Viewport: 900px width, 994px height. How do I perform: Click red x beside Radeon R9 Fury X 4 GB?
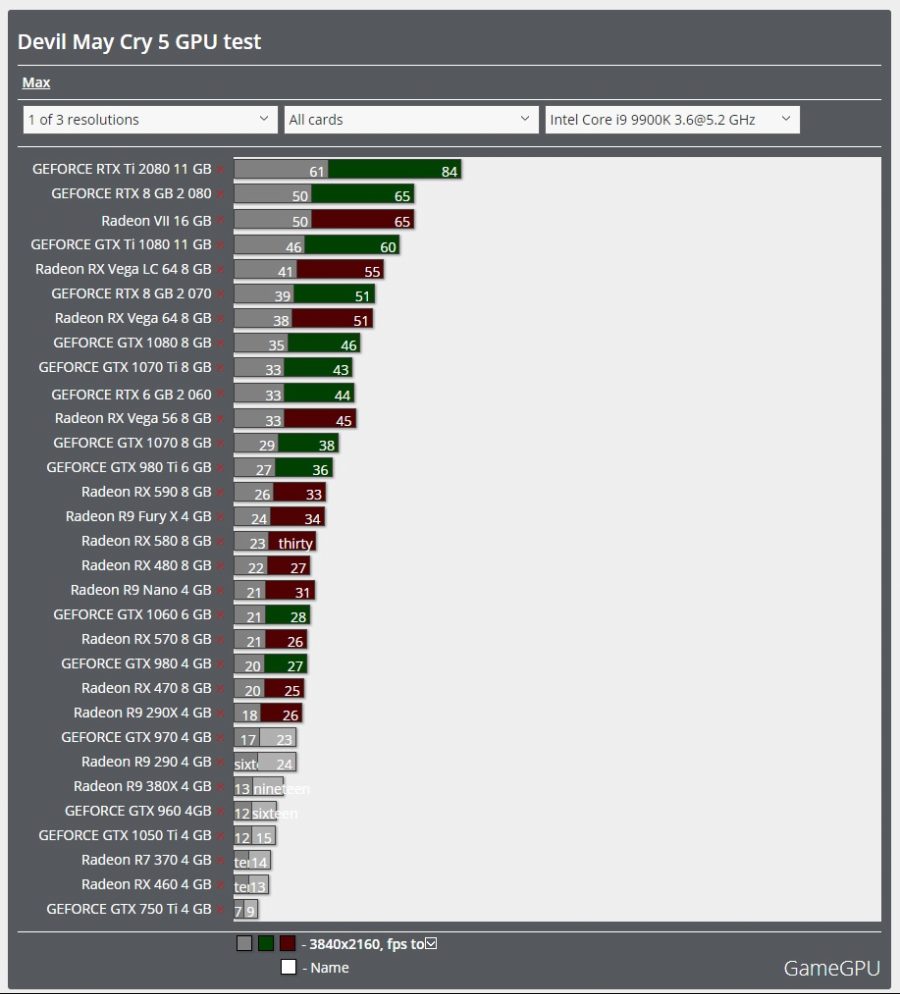pyautogui.click(x=221, y=517)
